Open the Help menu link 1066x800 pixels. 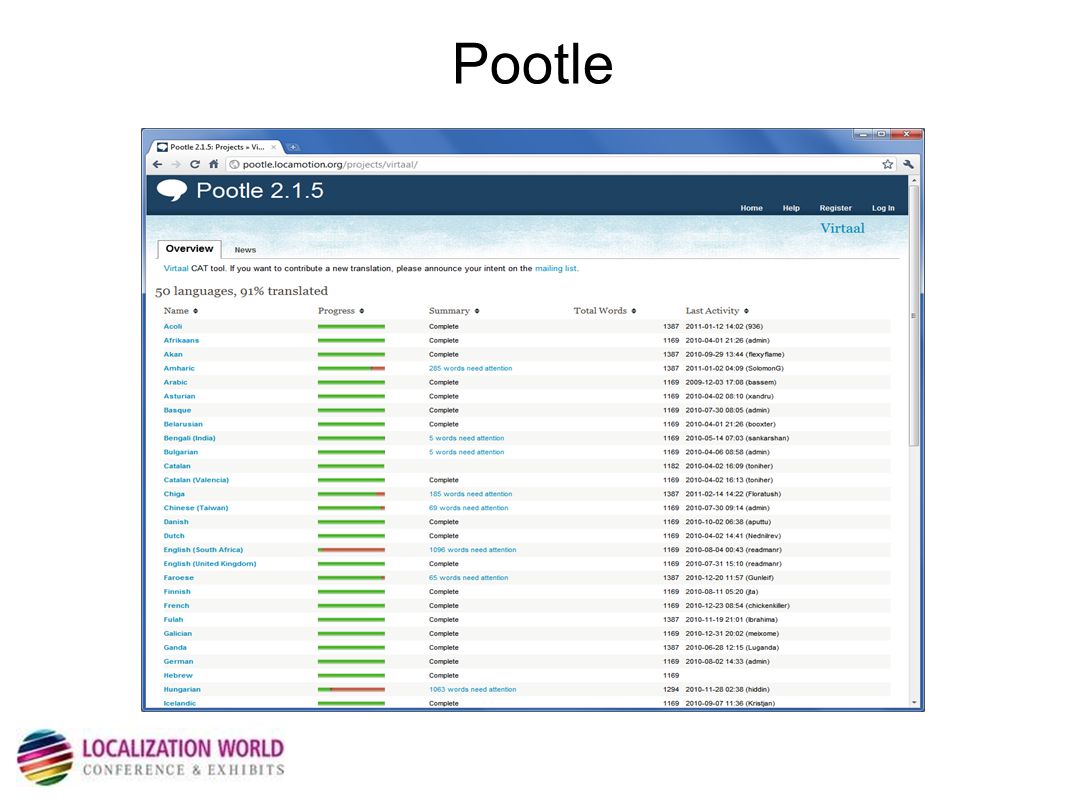(x=791, y=208)
